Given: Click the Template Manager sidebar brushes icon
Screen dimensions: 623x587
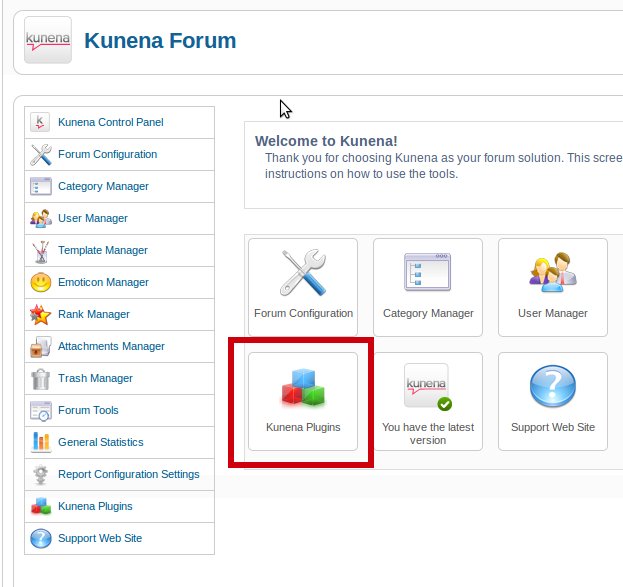Looking at the screenshot, I should (41, 252).
